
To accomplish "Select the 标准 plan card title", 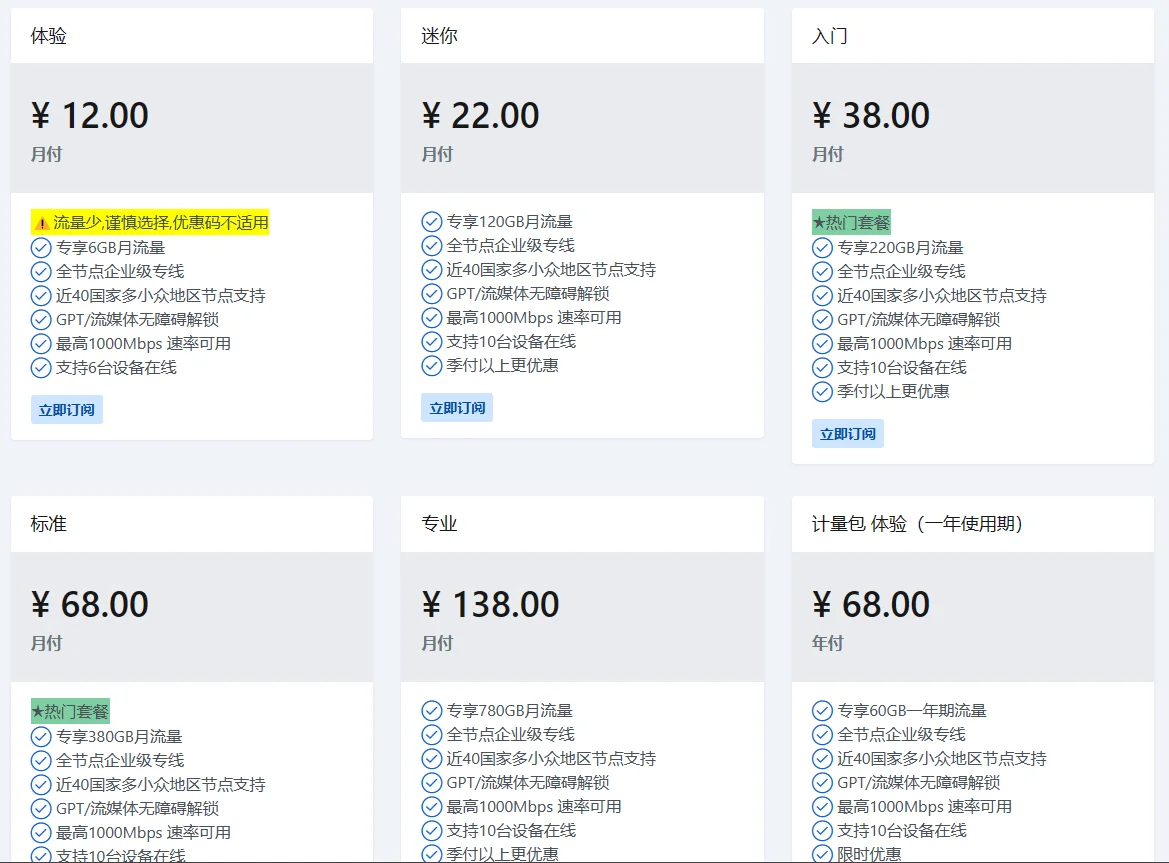I will (x=49, y=524).
